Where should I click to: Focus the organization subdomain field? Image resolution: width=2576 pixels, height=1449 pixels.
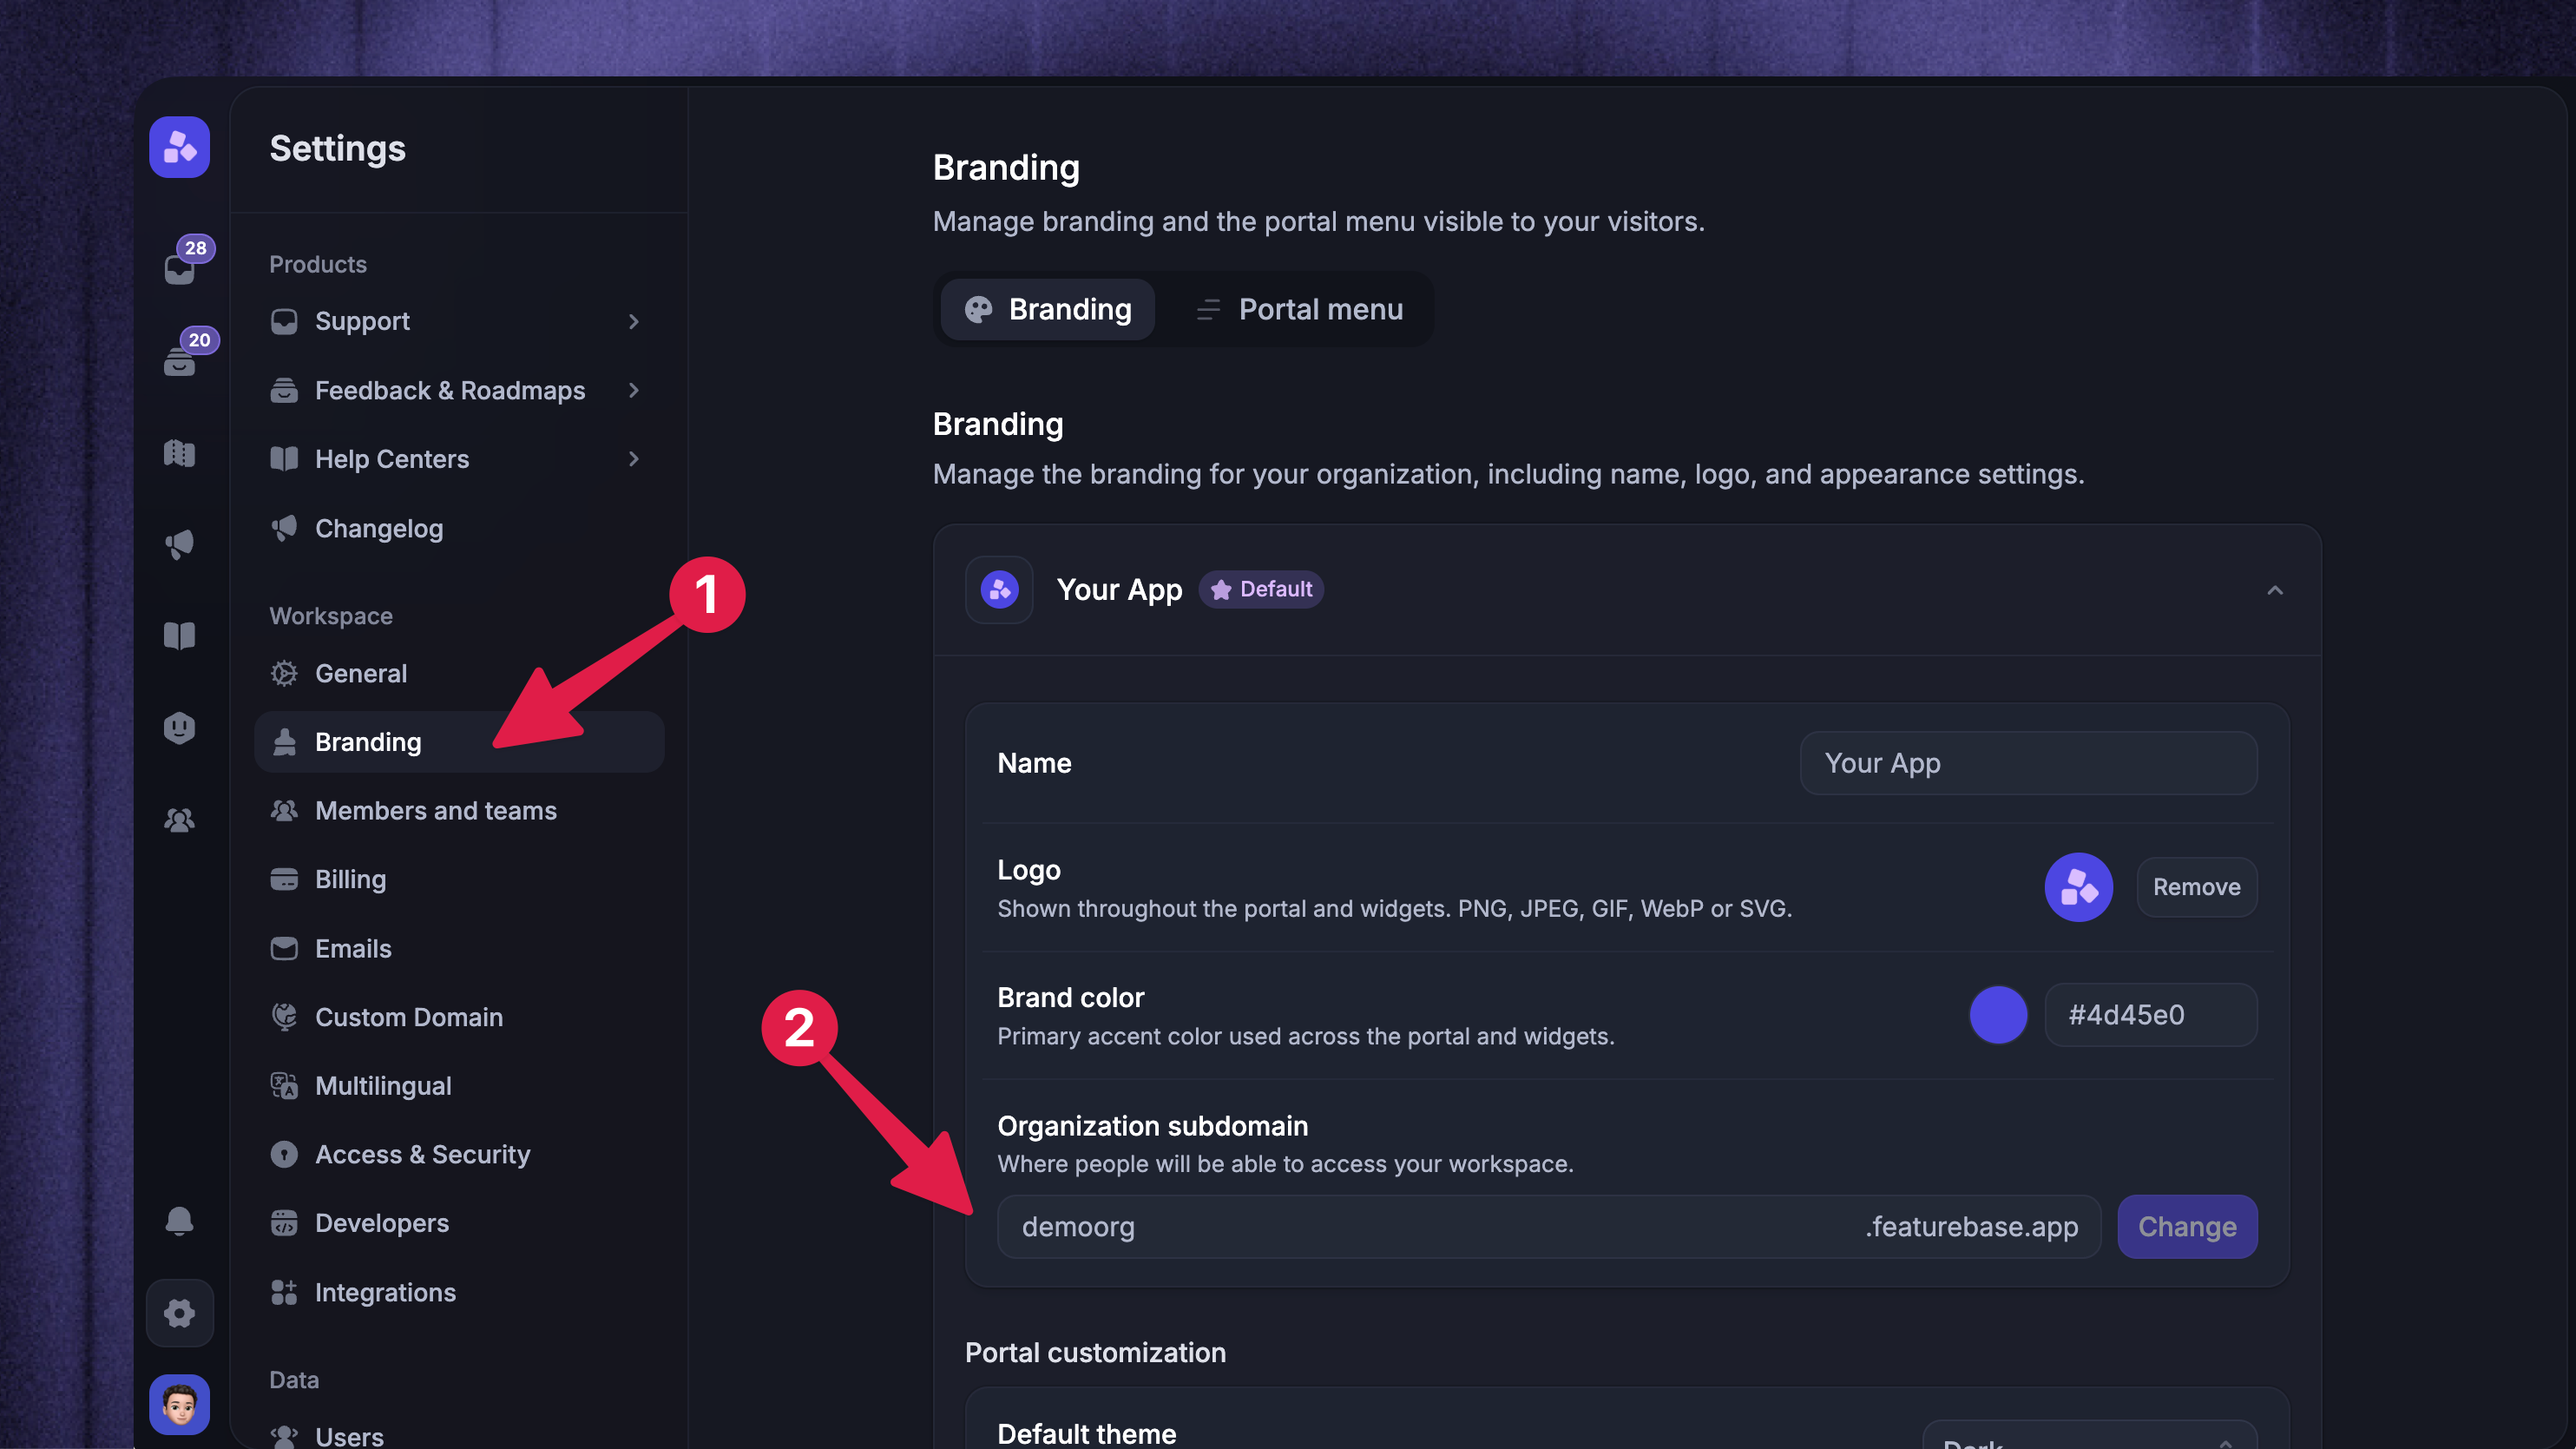coord(1549,1227)
